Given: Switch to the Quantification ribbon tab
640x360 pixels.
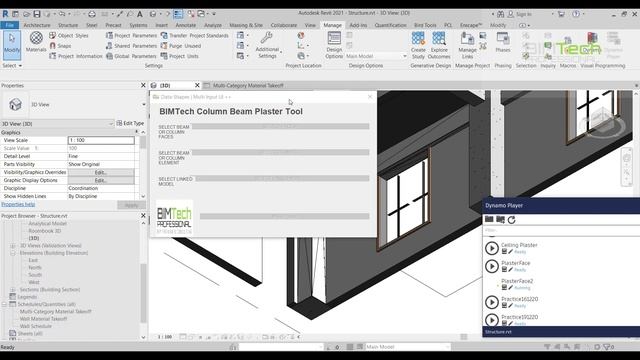Looking at the screenshot, I should (x=390, y=25).
